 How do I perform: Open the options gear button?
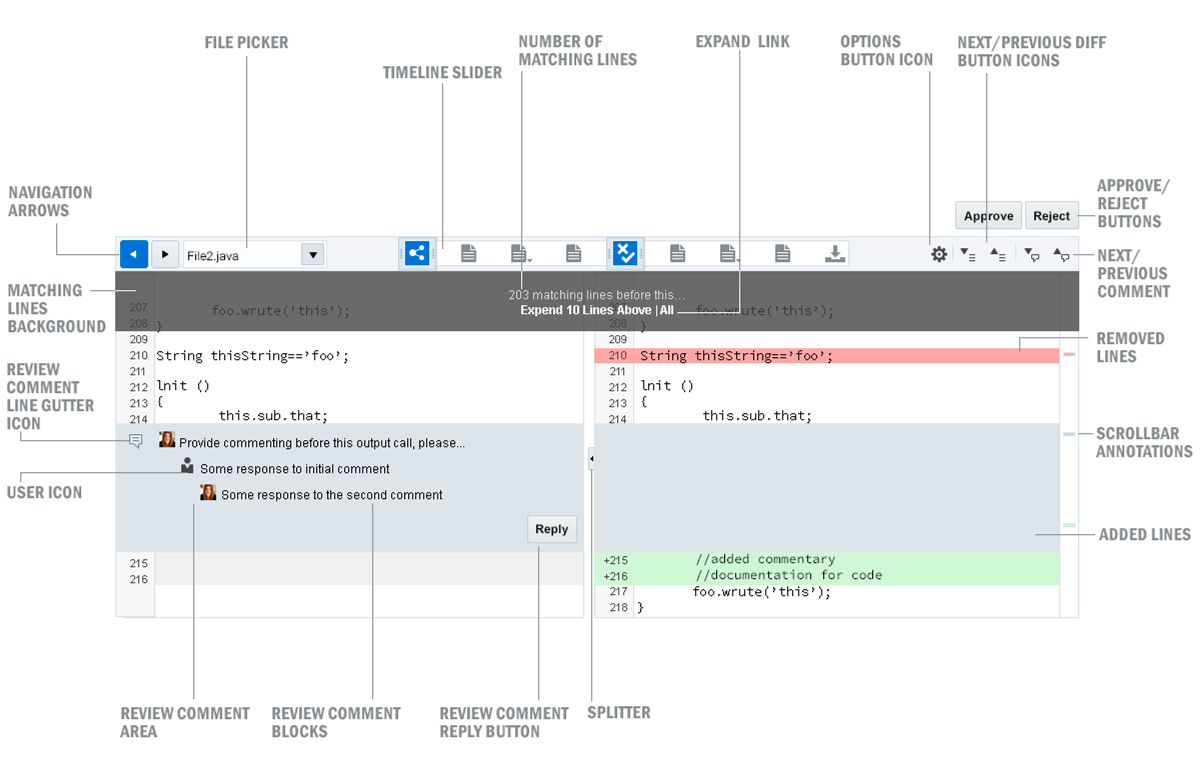[x=938, y=254]
